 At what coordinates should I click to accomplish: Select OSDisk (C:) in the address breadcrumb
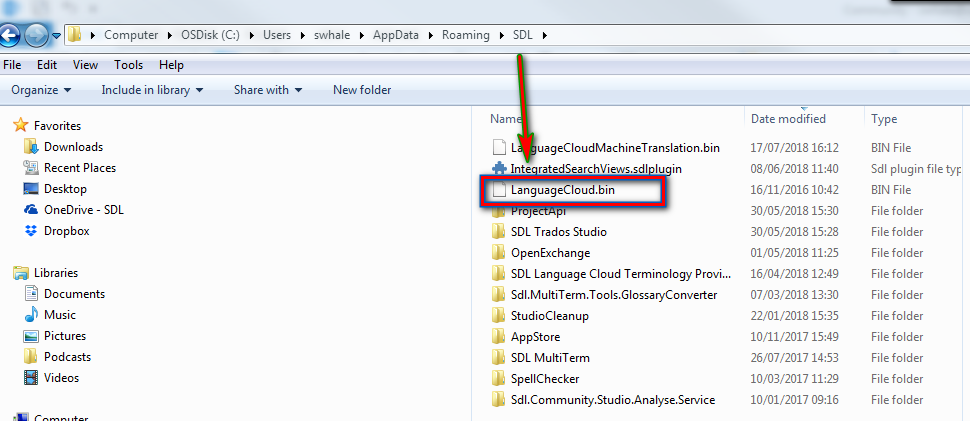[210, 35]
